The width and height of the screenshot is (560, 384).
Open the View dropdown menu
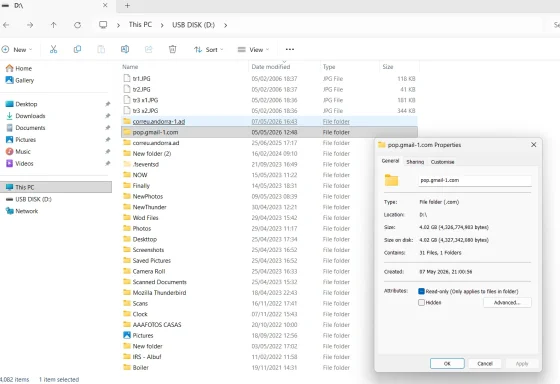coord(253,50)
